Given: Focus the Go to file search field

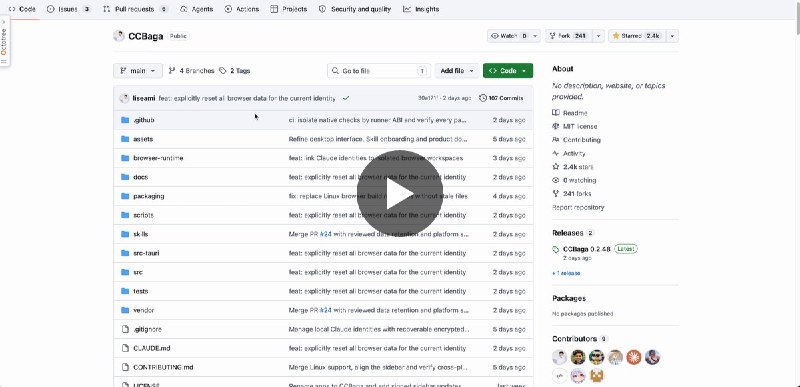Looking at the screenshot, I should [x=379, y=71].
